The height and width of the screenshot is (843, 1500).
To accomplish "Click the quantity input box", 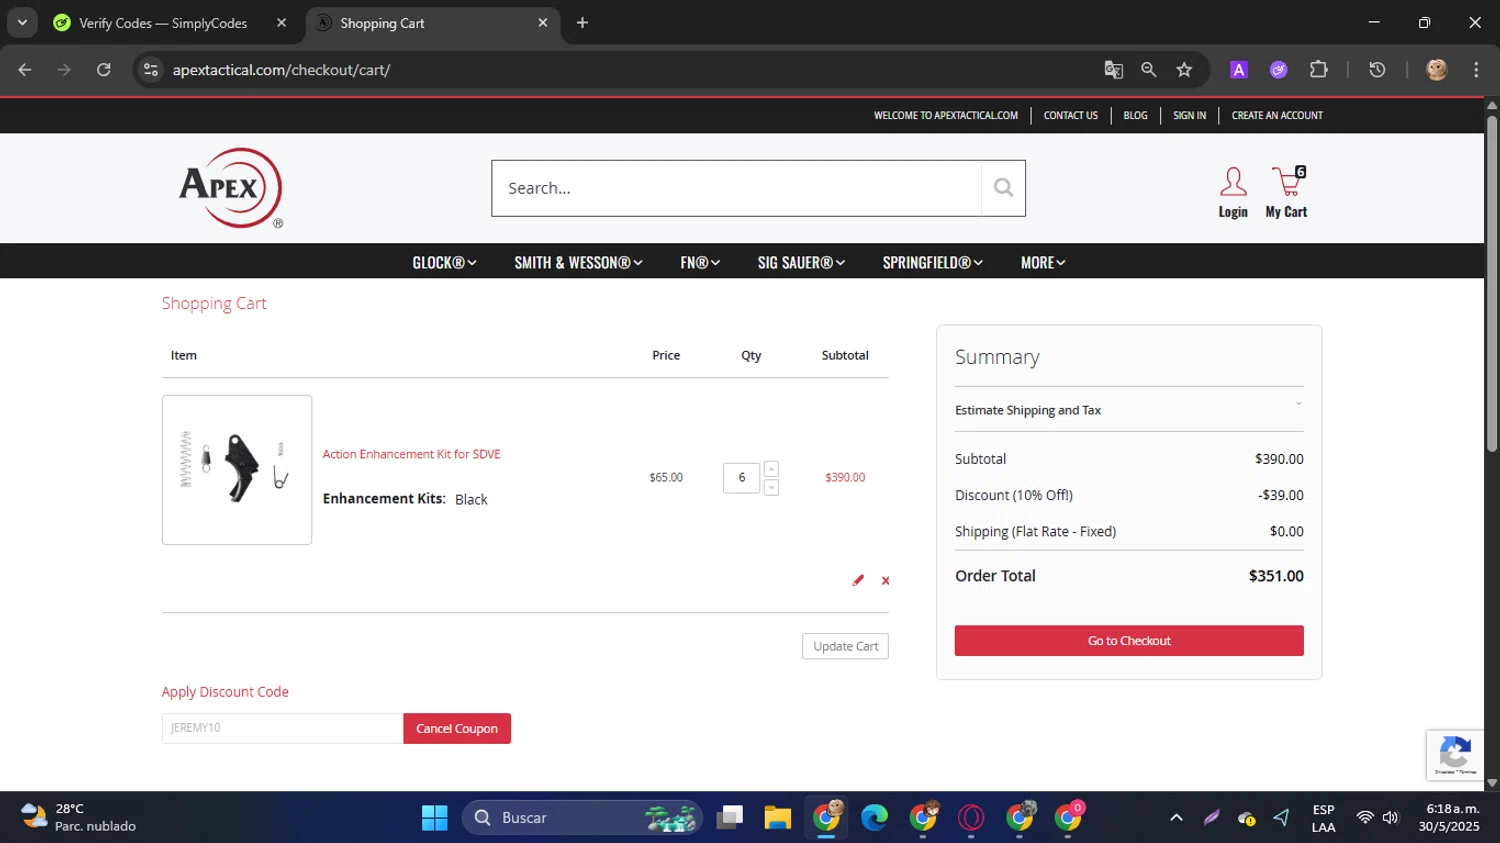I will point(741,477).
